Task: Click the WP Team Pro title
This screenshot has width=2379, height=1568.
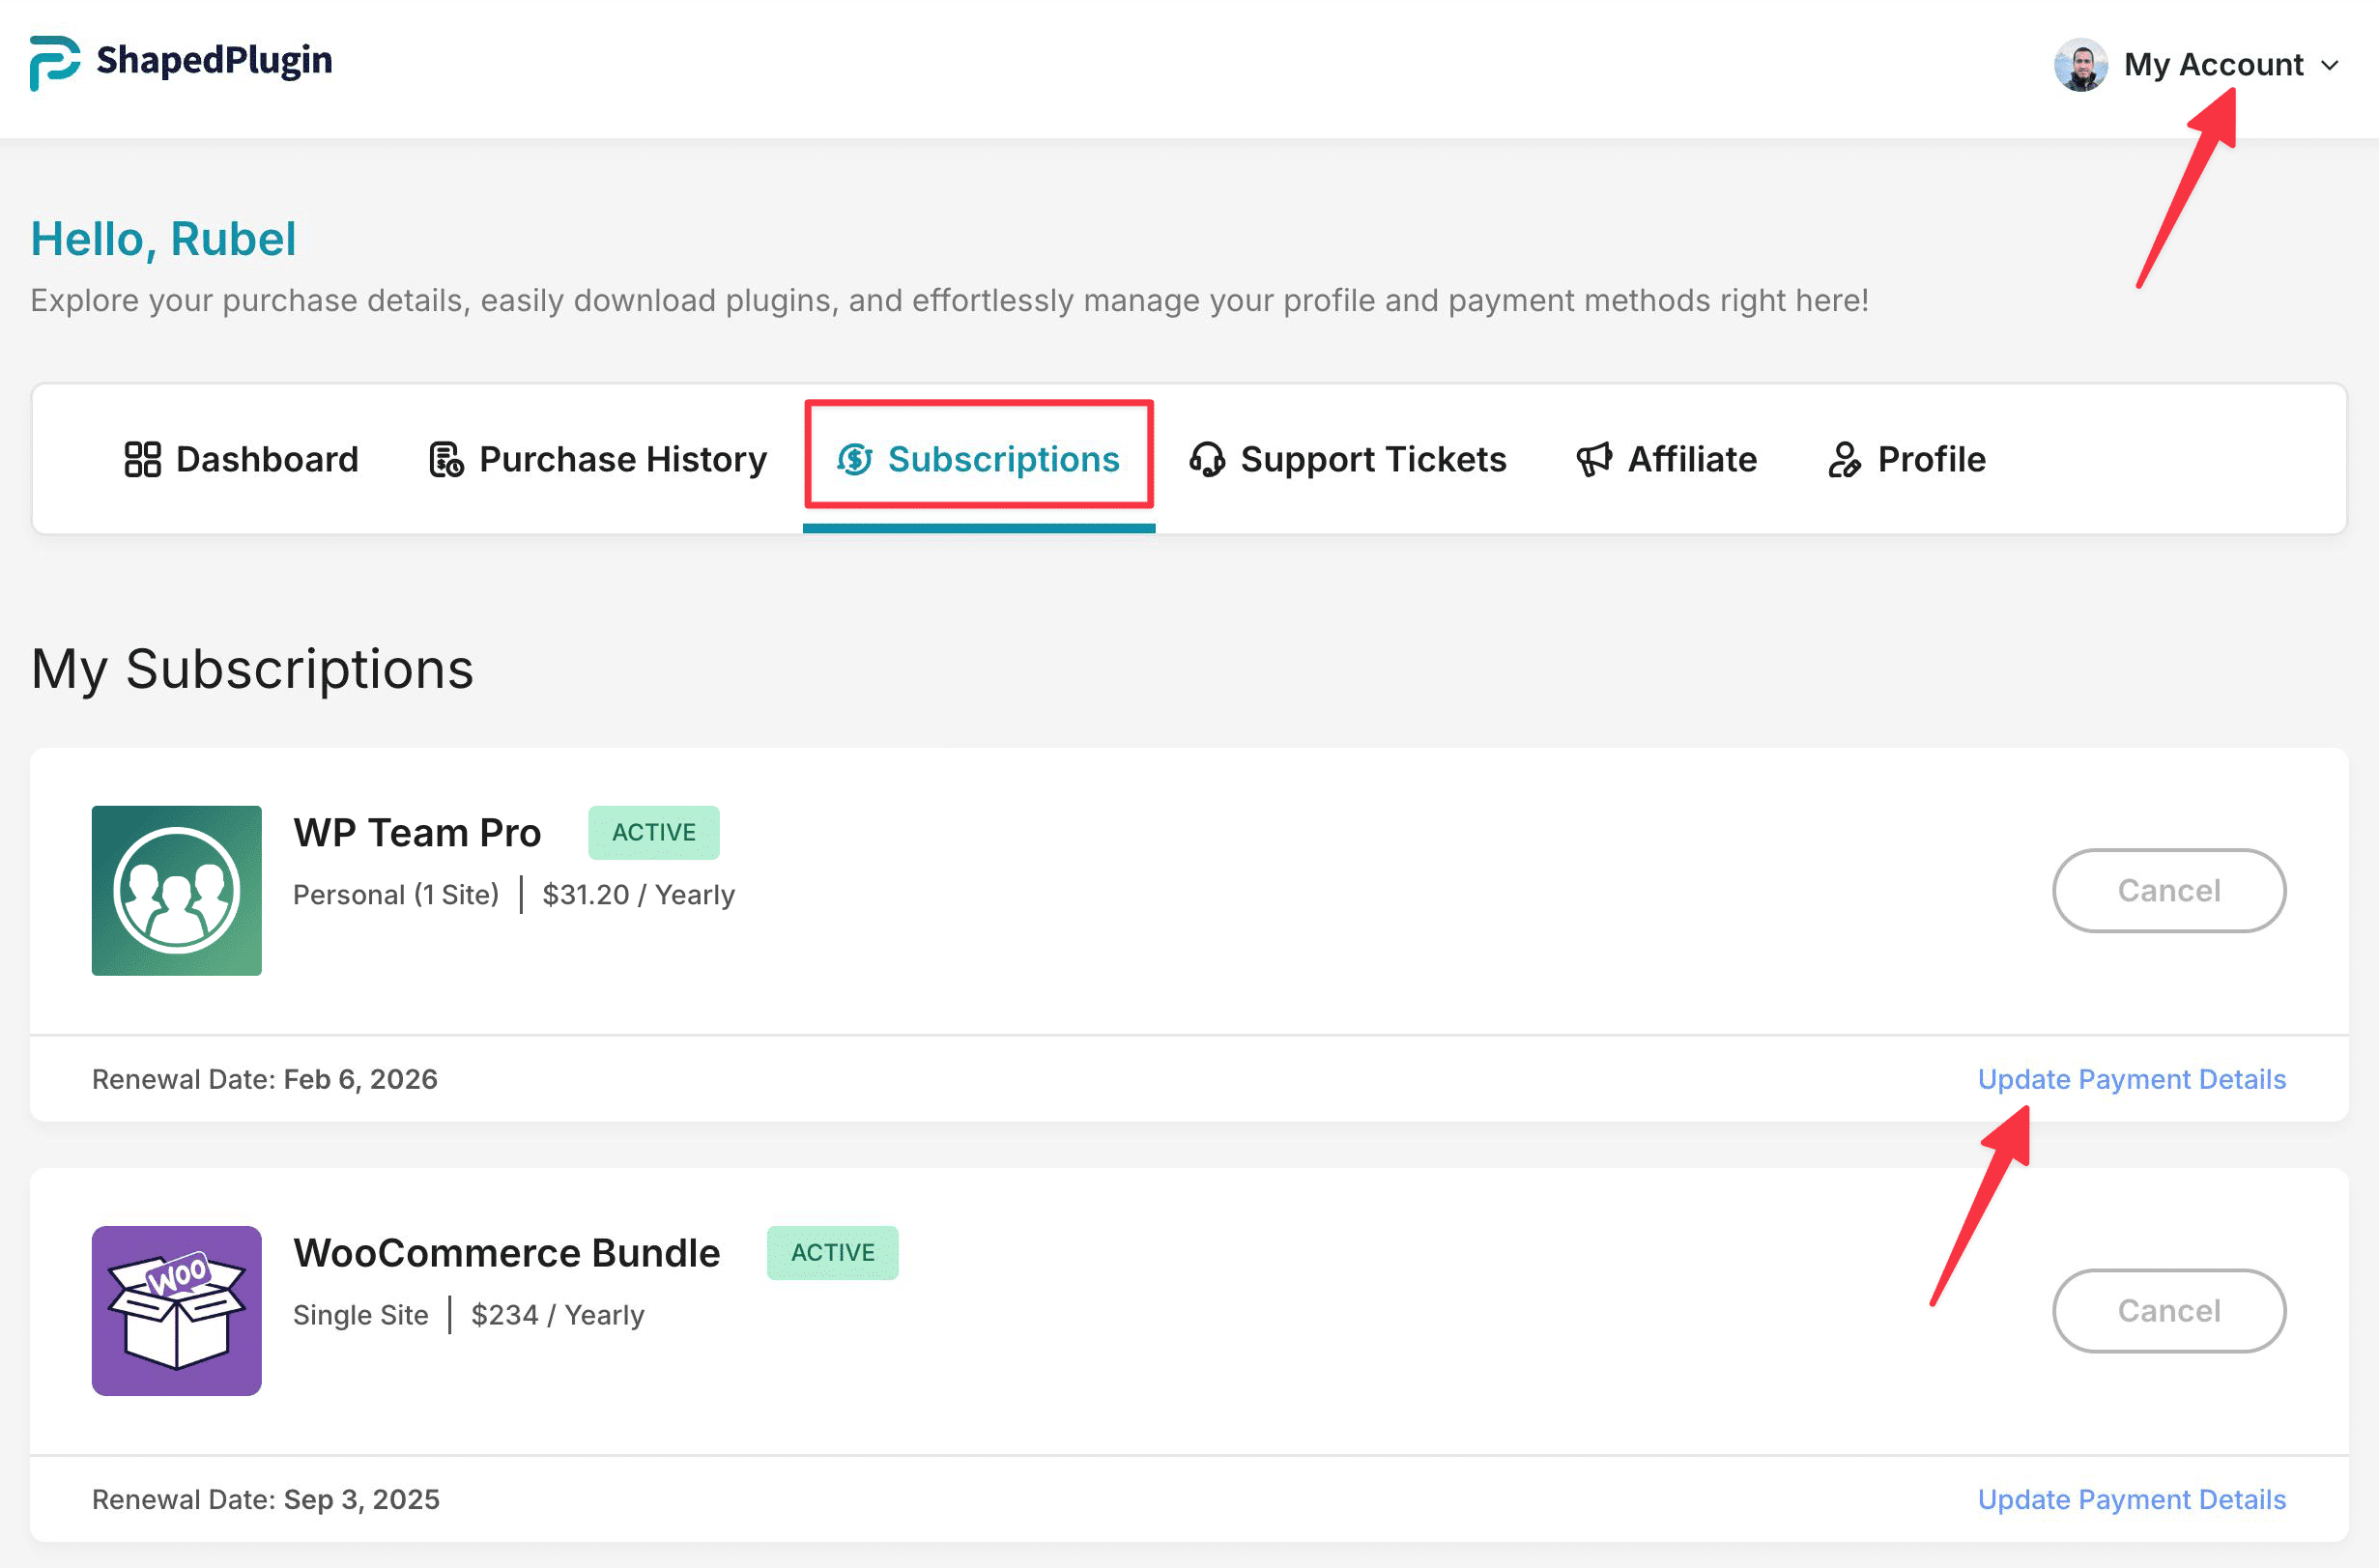Action: (417, 833)
